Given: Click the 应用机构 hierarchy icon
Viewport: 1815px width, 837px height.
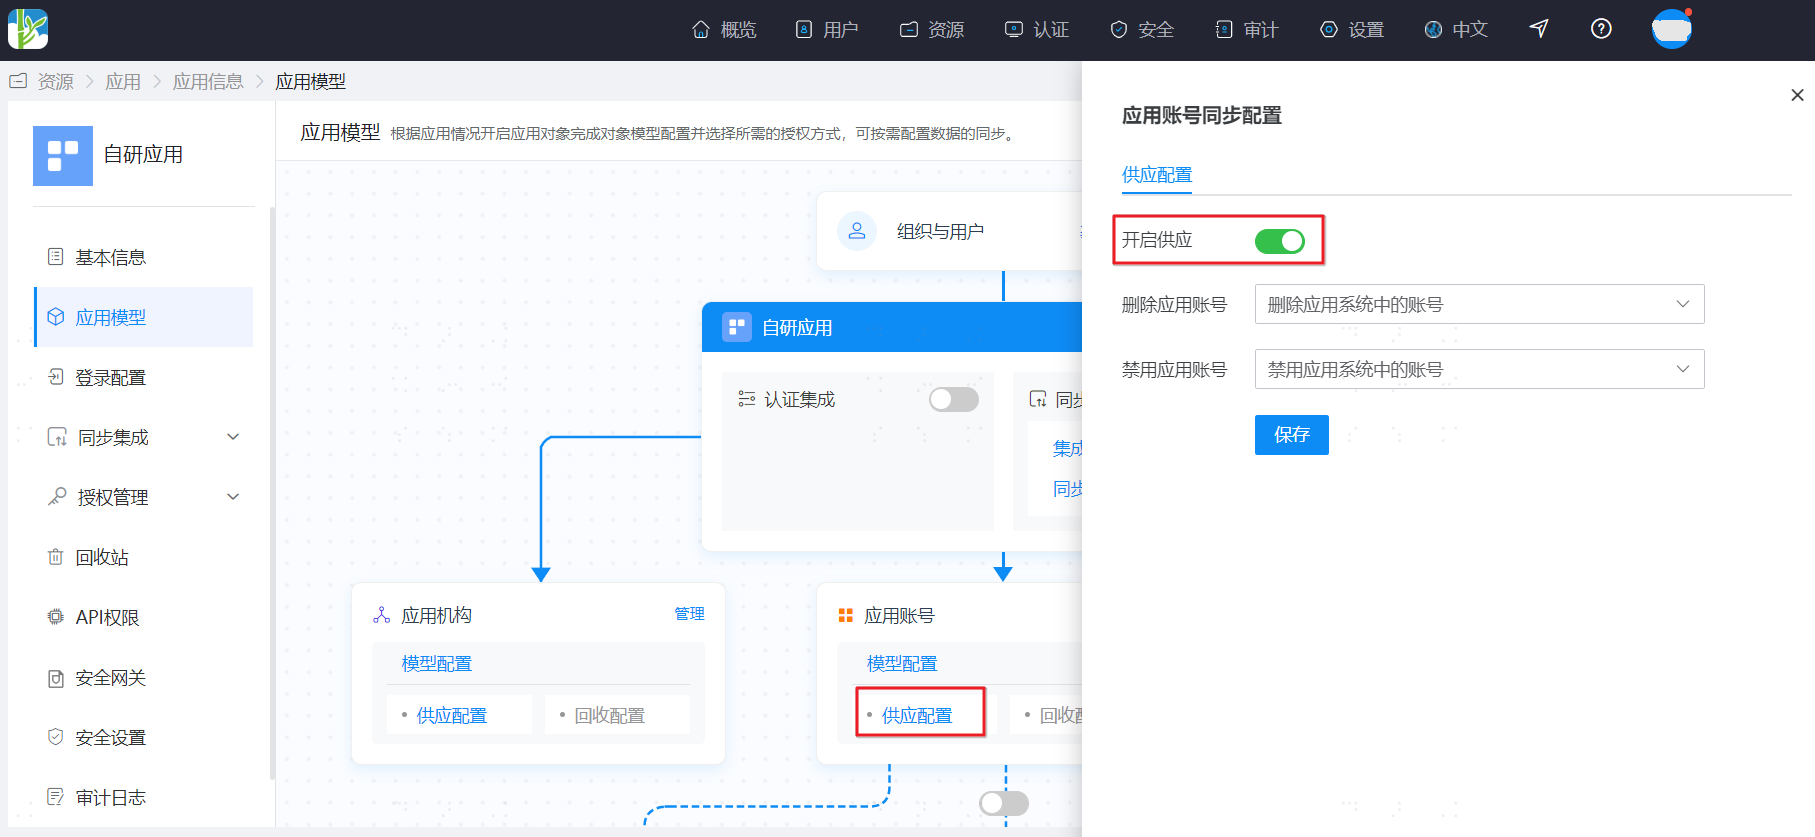Looking at the screenshot, I should pyautogui.click(x=381, y=616).
